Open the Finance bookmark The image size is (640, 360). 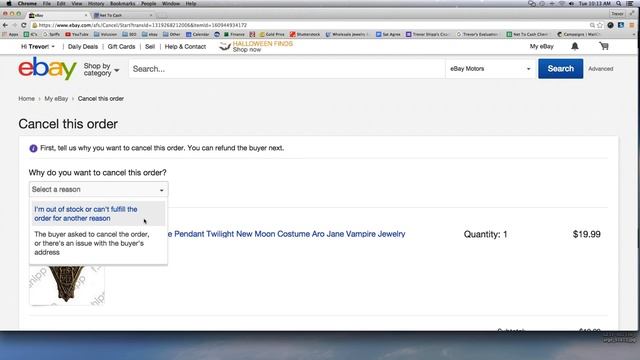pos(234,34)
